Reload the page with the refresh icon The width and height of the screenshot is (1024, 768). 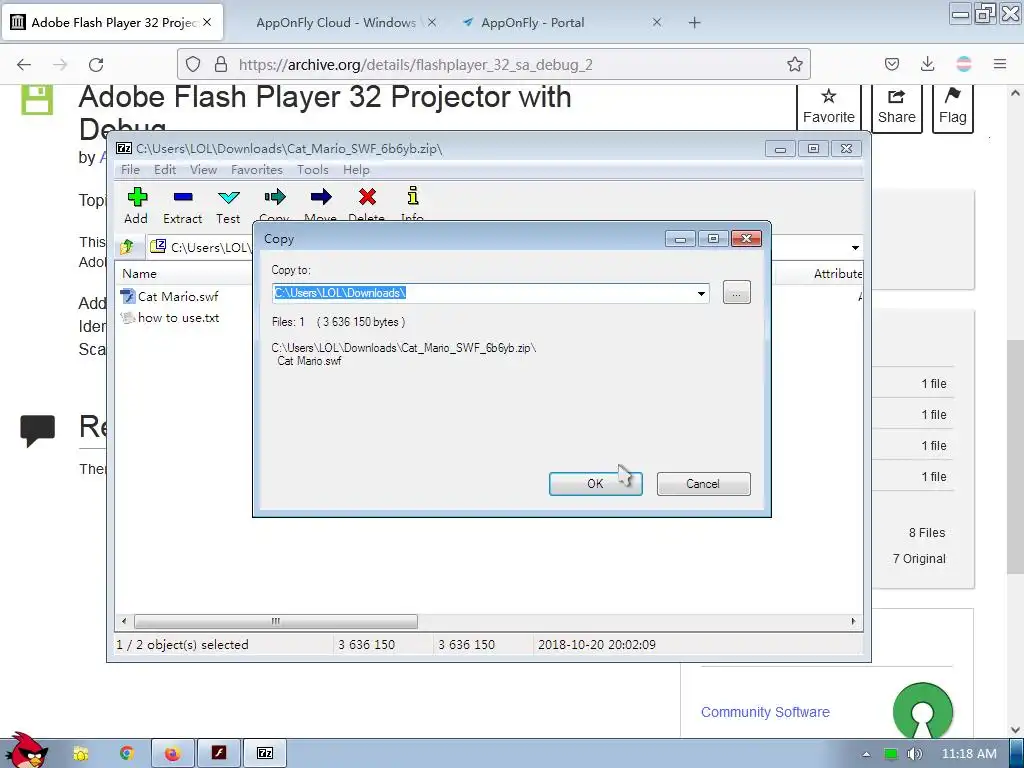click(96, 64)
